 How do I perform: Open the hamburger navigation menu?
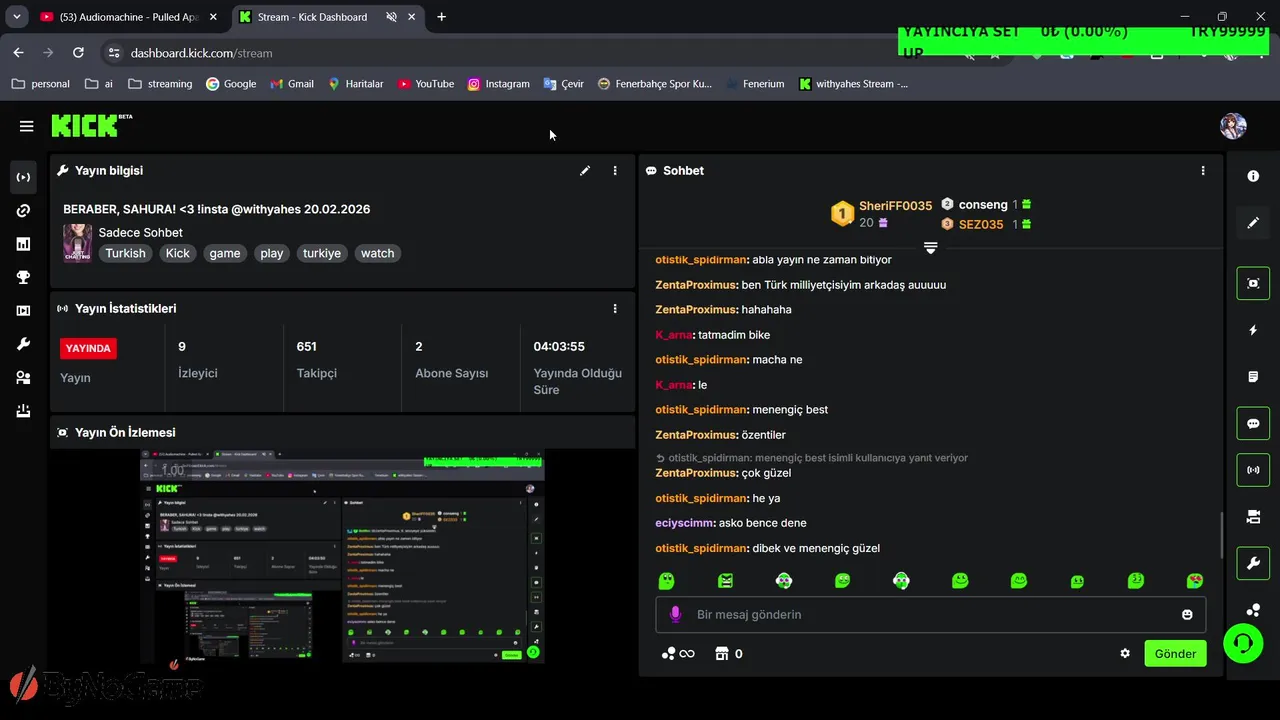[x=26, y=126]
